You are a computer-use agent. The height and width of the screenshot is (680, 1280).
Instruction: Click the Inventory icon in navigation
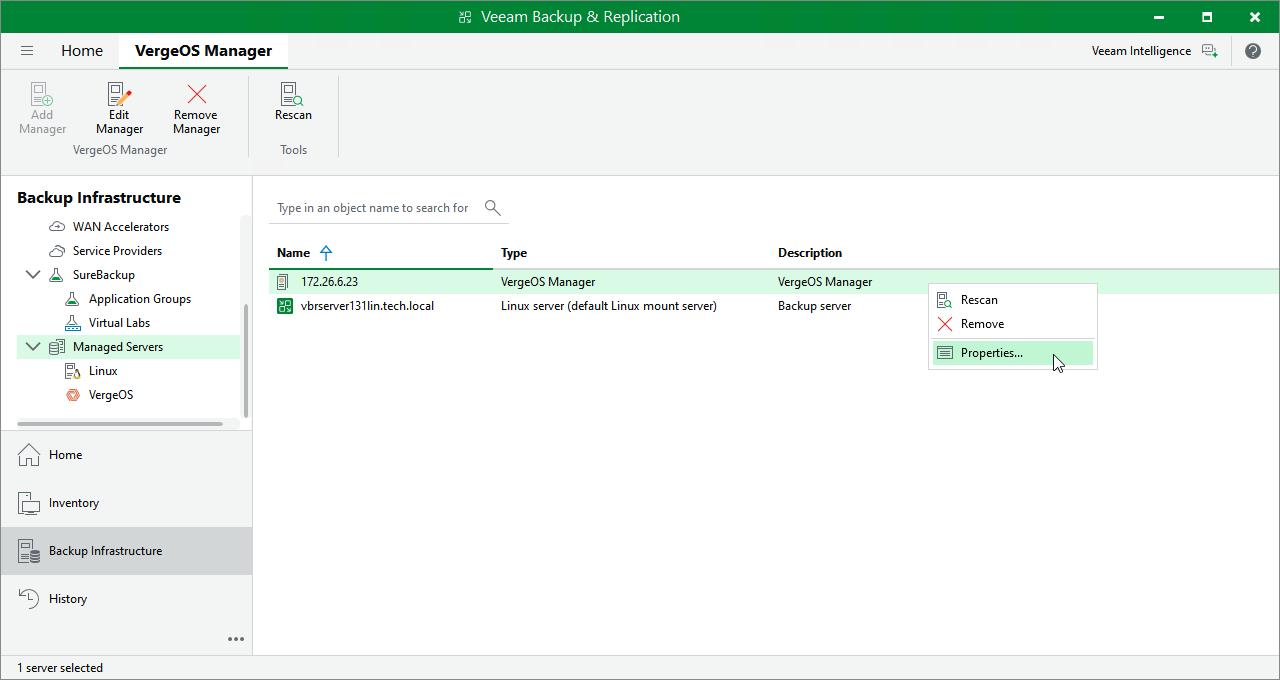click(x=29, y=503)
